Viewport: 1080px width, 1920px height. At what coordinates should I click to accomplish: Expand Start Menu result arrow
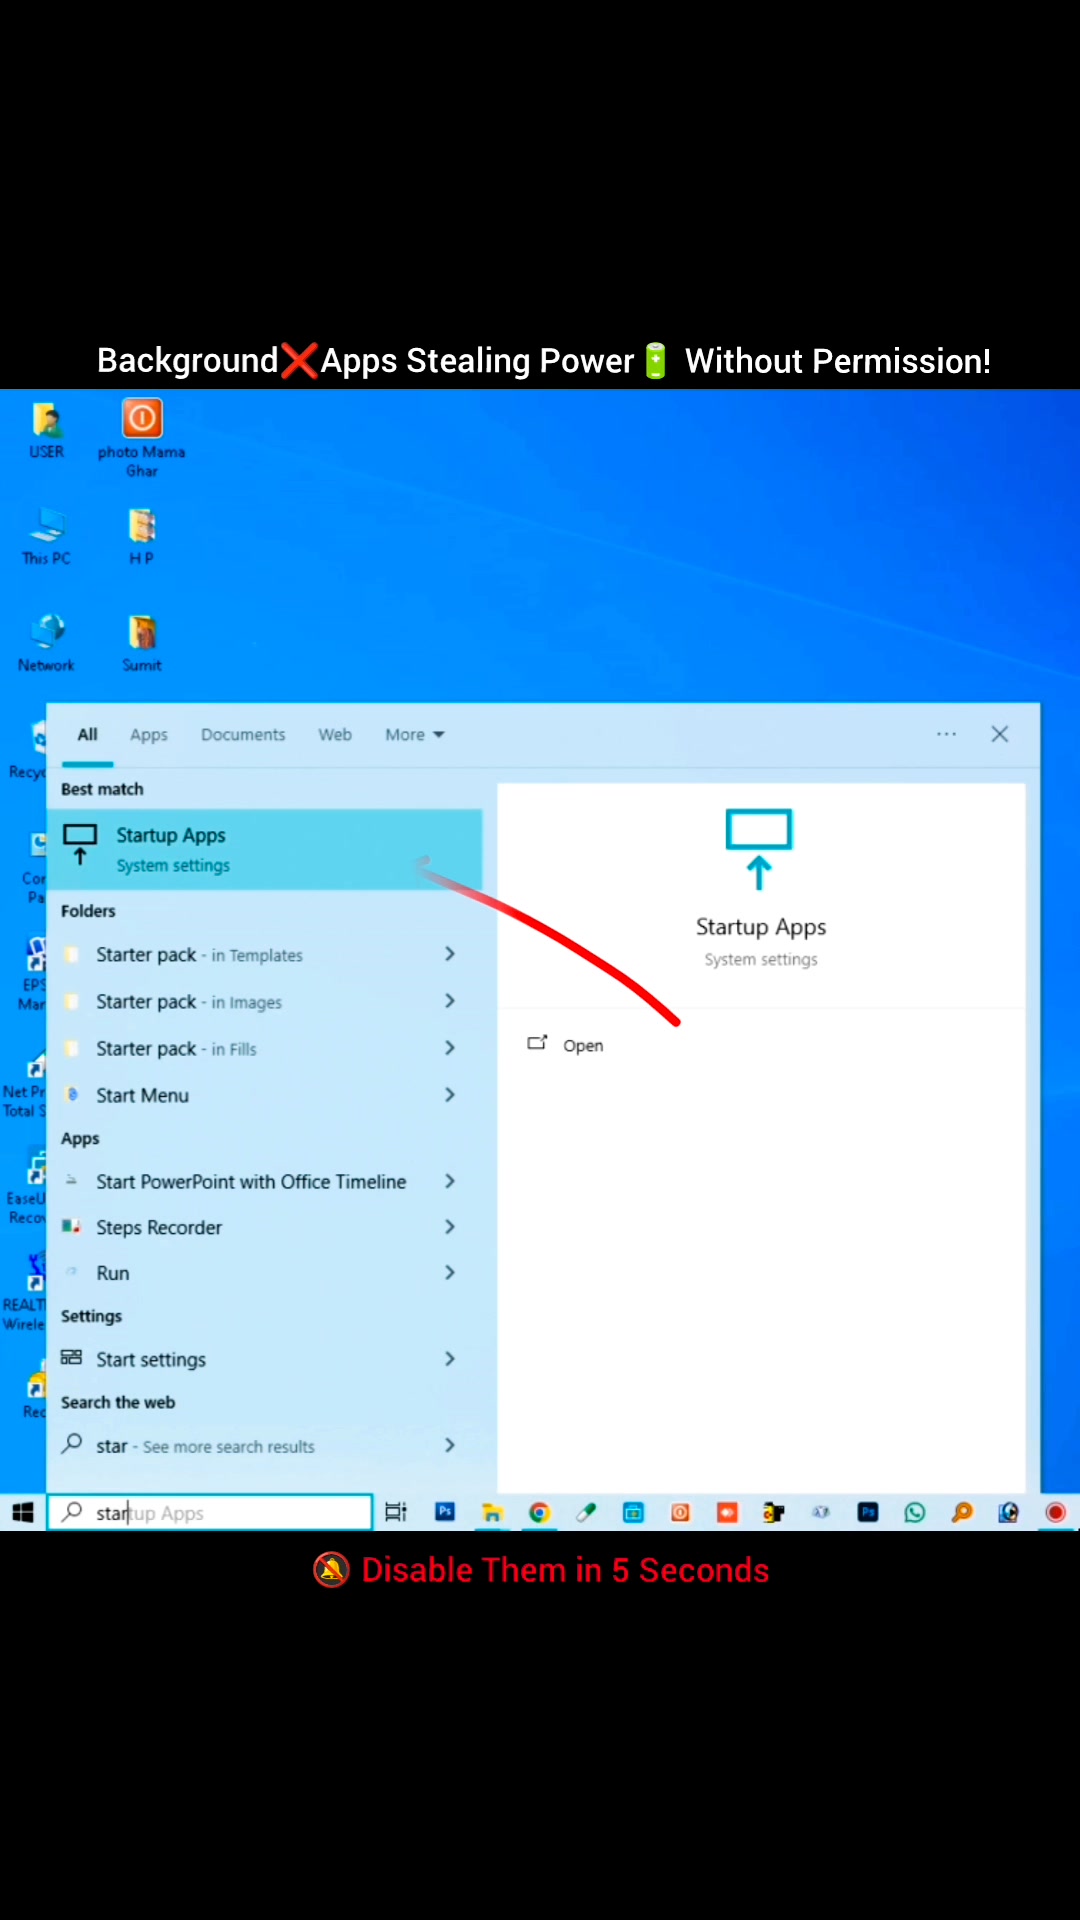(x=450, y=1095)
